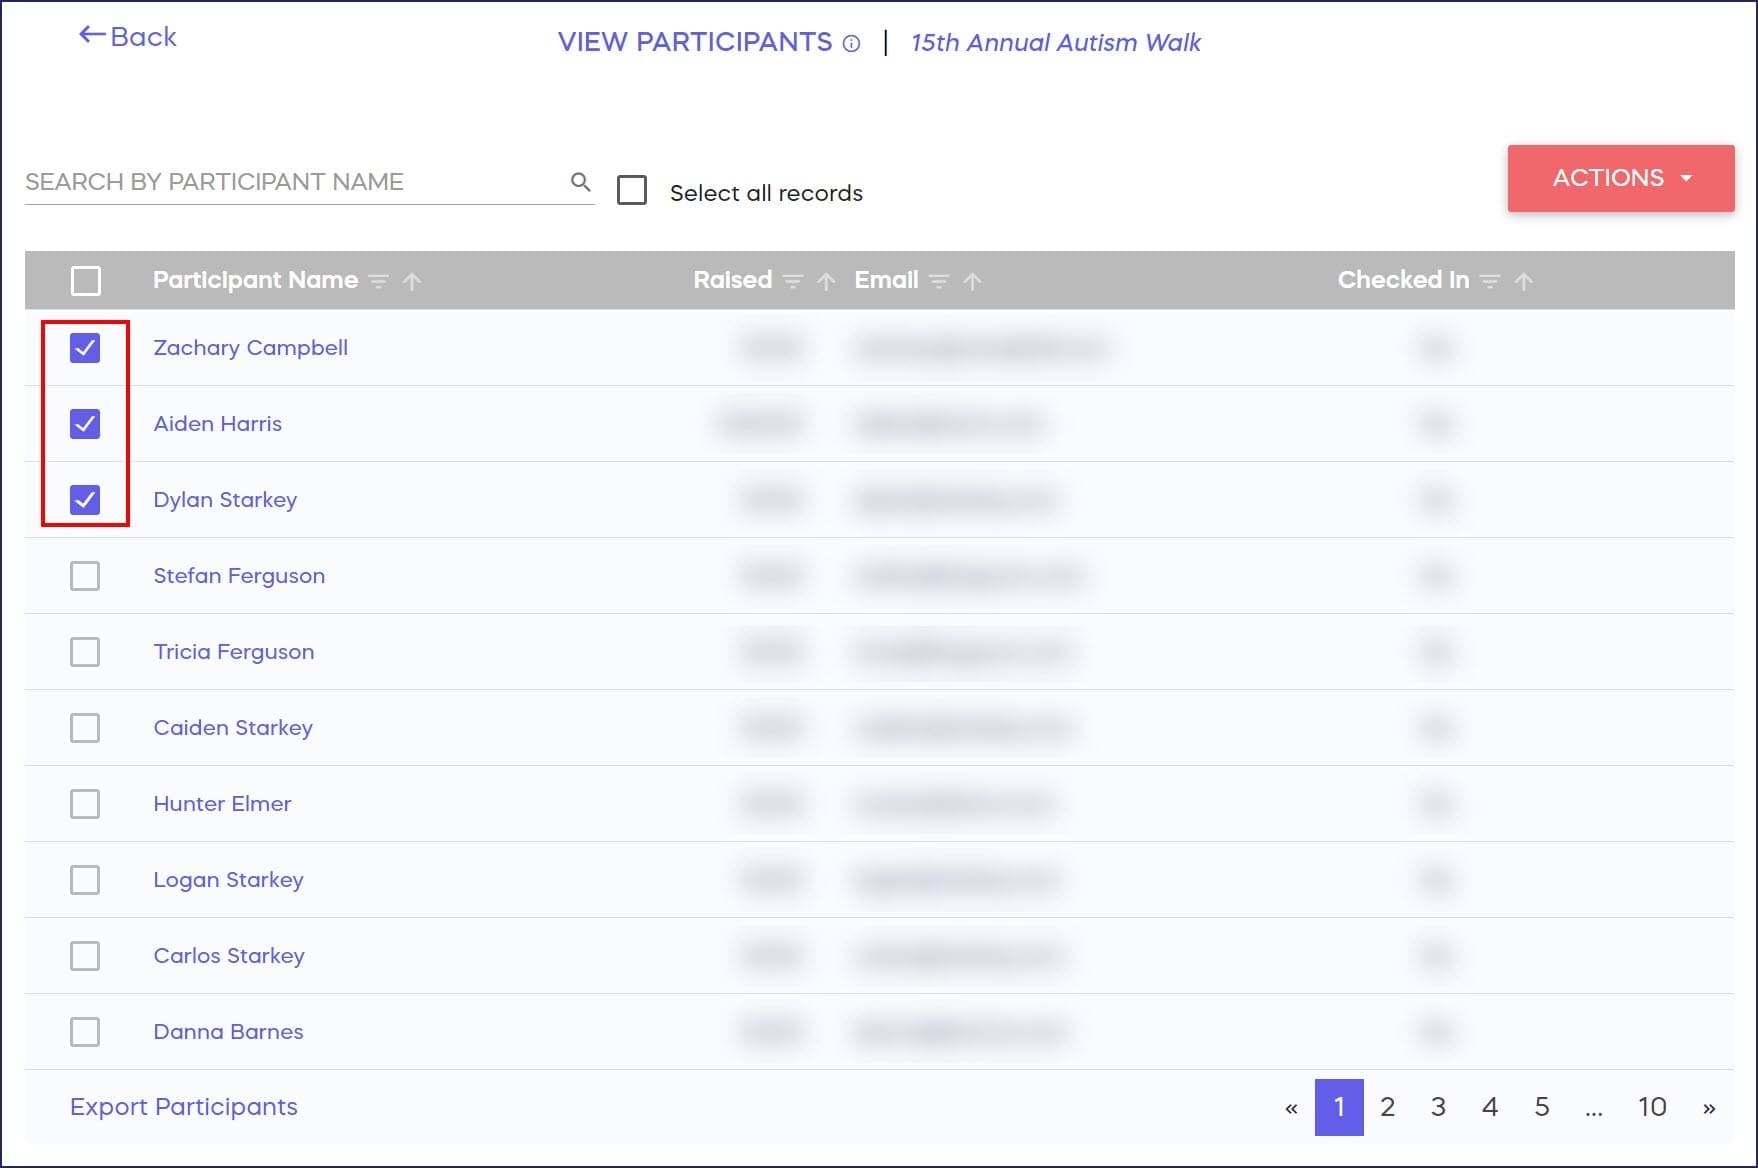The height and width of the screenshot is (1168, 1758).
Task: Go to page 2 of participants
Action: [x=1387, y=1107]
